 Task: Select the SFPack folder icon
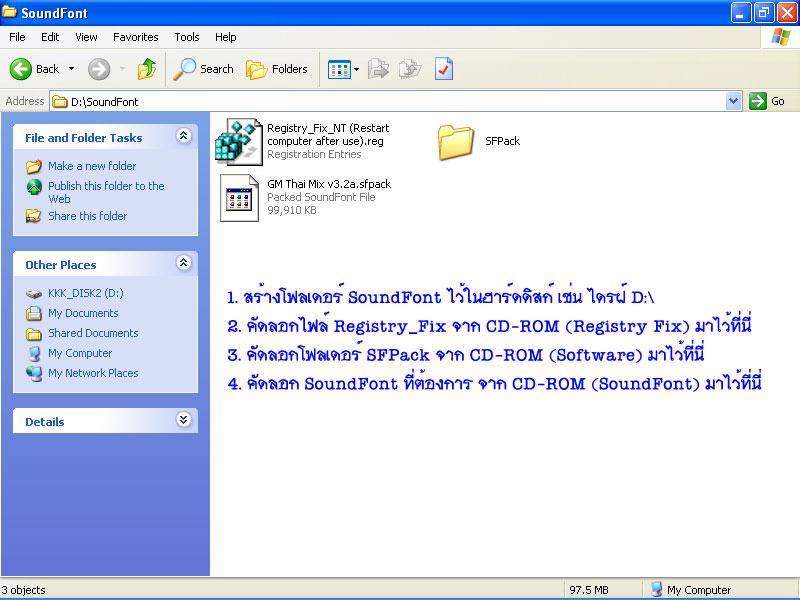[455, 142]
